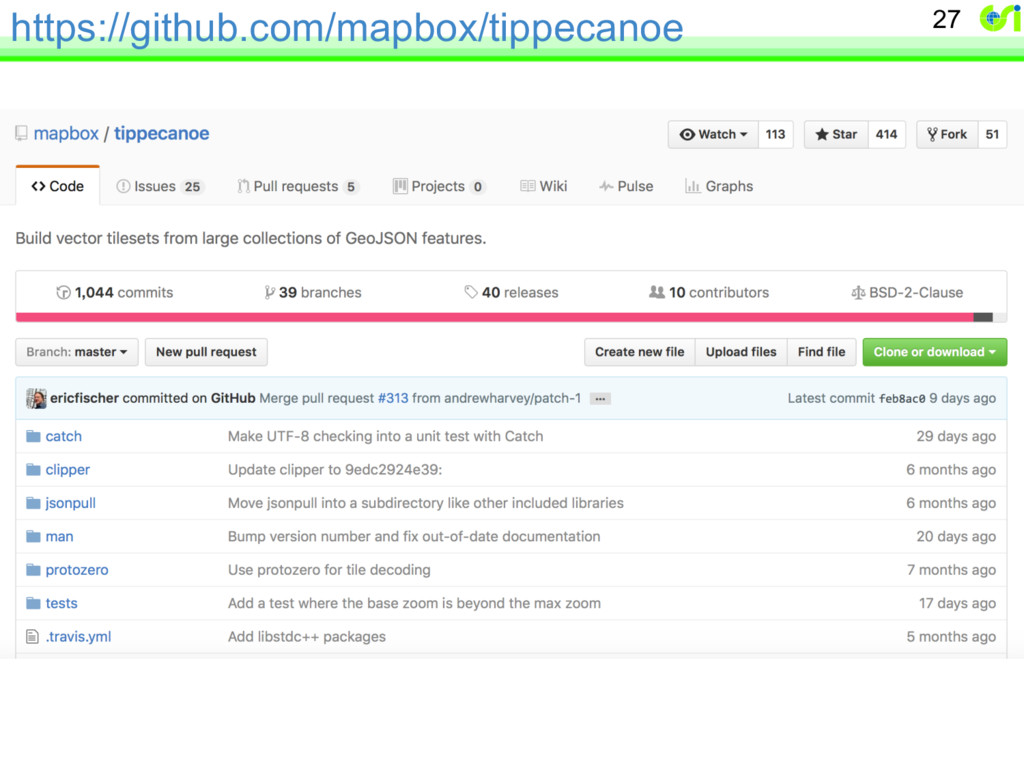Click ericfischer's avatar thumbnail
Viewport: 1024px width, 768px height.
click(37, 398)
